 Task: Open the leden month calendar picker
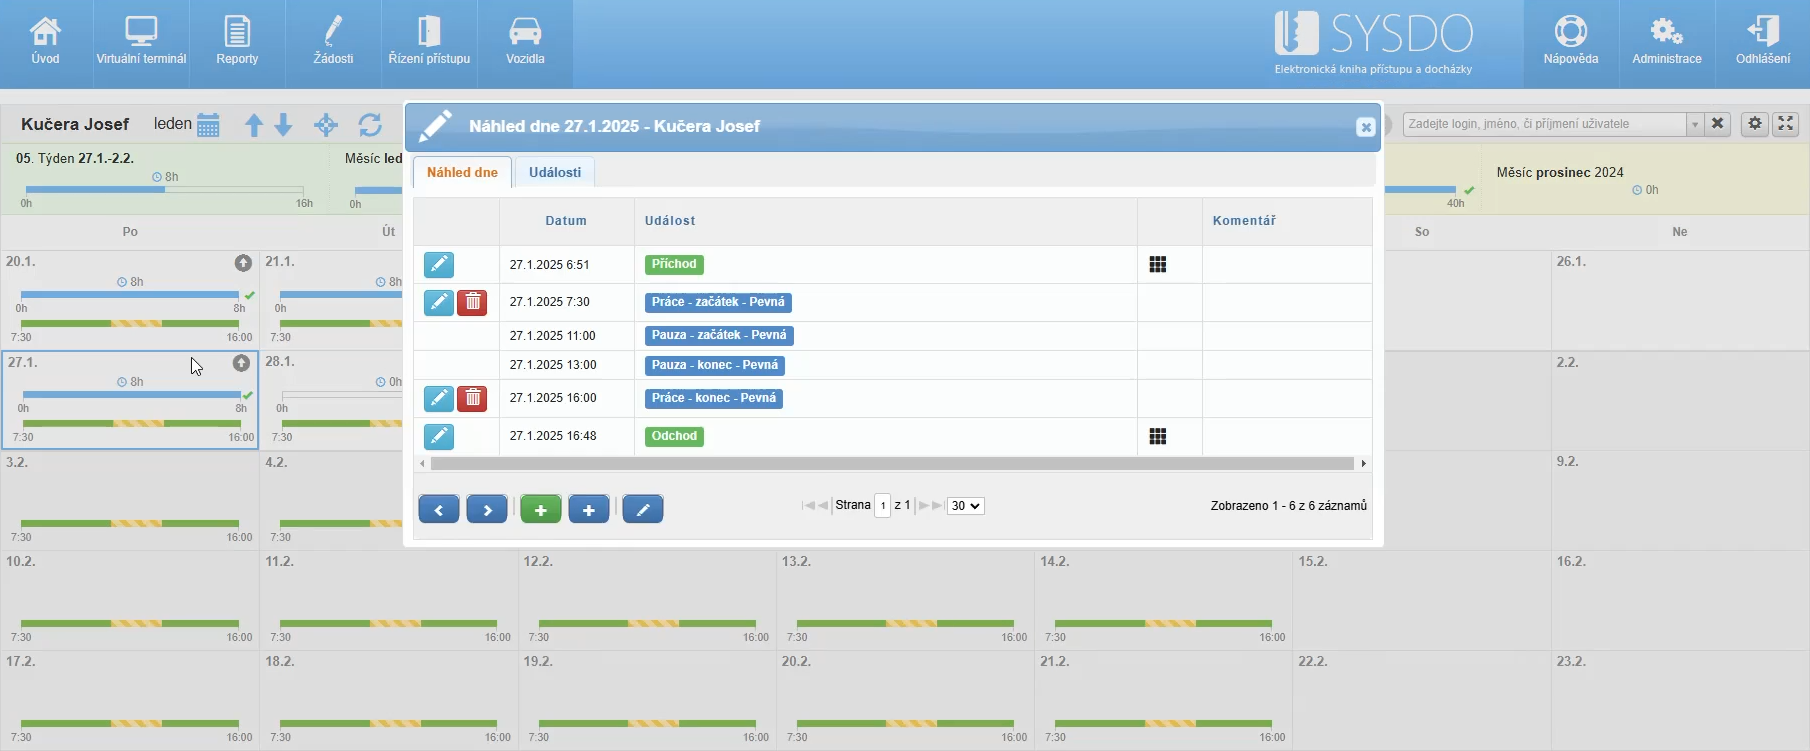[208, 125]
